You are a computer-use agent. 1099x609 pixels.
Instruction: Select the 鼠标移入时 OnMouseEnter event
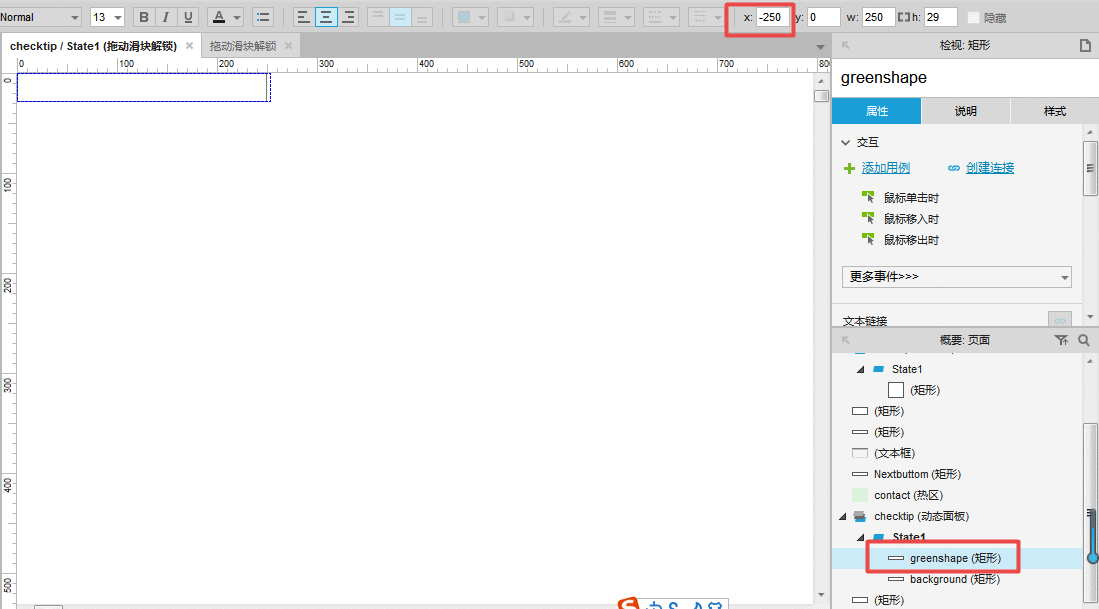pos(910,219)
